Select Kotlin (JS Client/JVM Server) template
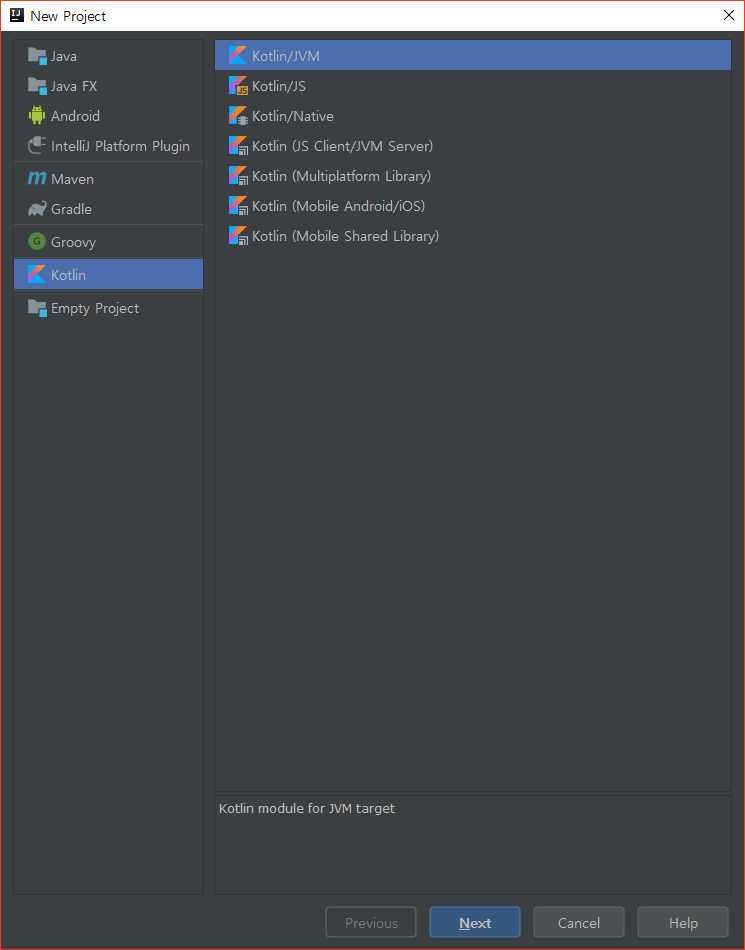The height and width of the screenshot is (950, 745). pos(473,145)
